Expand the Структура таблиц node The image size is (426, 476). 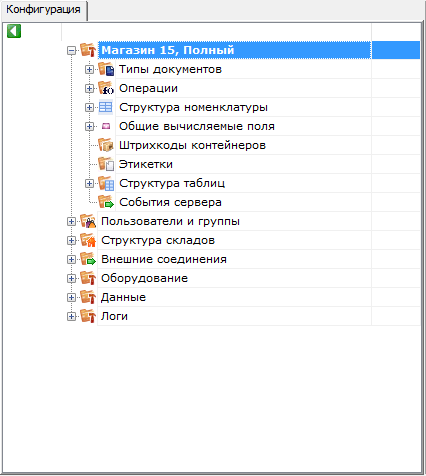pos(89,183)
